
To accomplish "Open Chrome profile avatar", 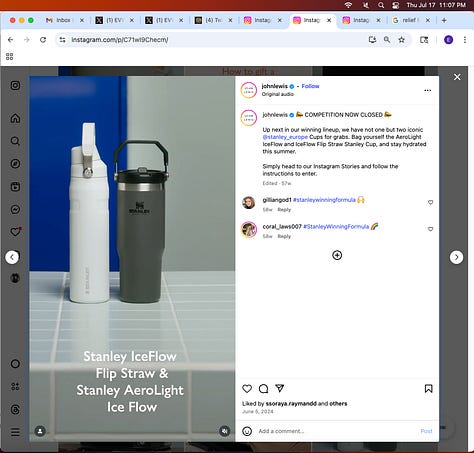I will pyautogui.click(x=449, y=40).
